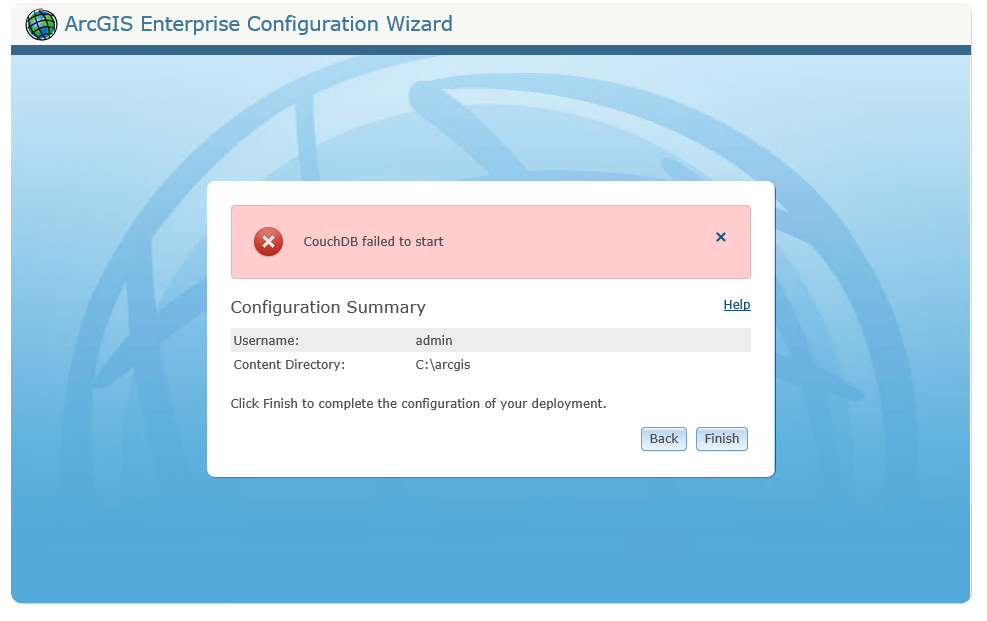Click the 'ArcGIS Enterprise Configuration Wizard' title
This screenshot has width=987, height=621.
click(258, 24)
